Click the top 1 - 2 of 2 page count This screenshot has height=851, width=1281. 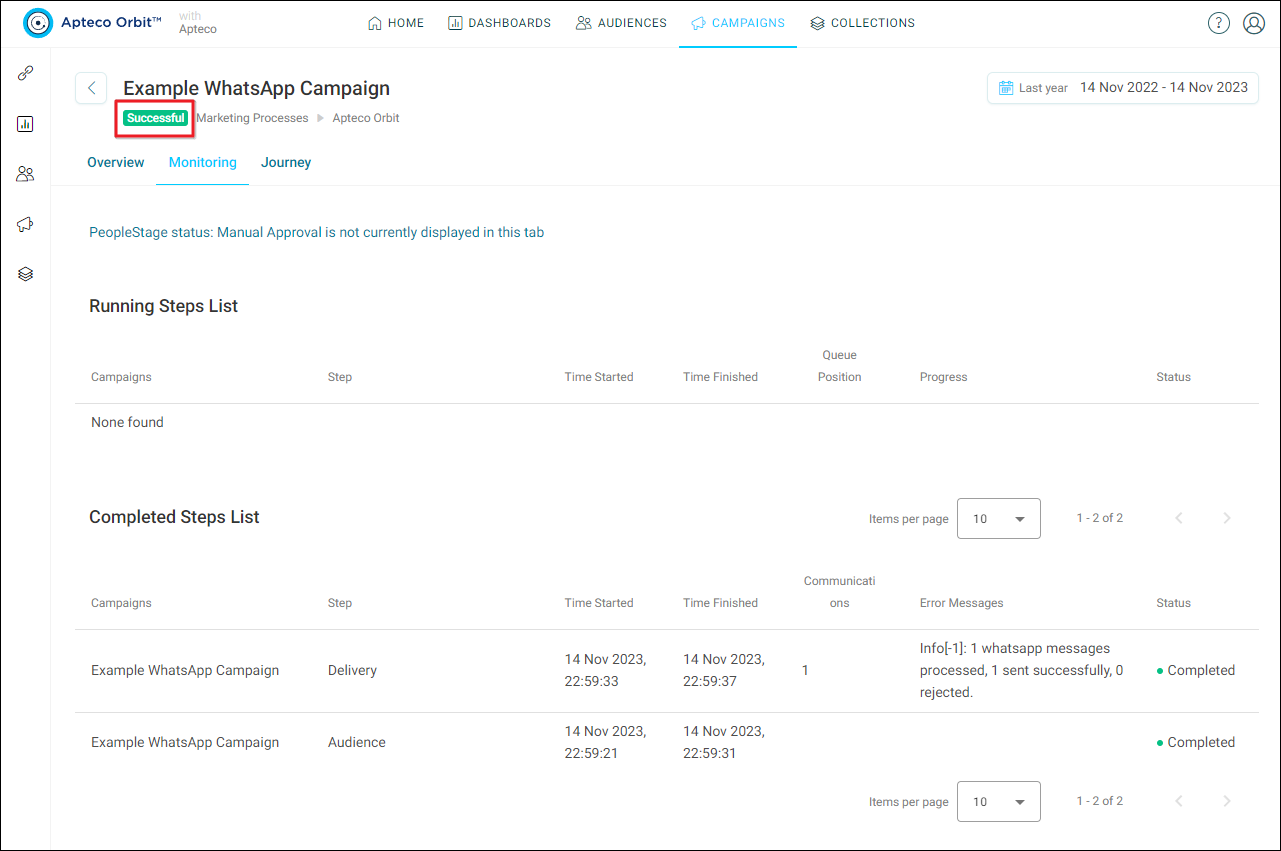click(1100, 518)
